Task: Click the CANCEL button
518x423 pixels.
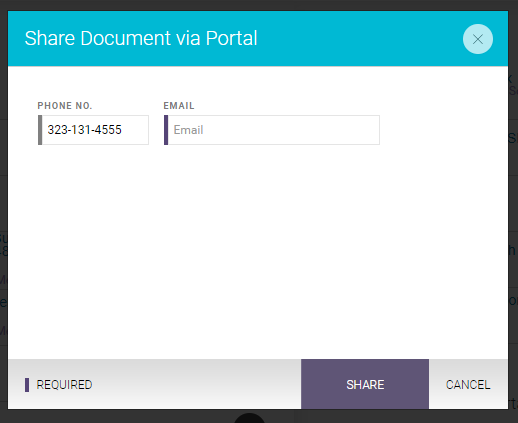Action: [x=468, y=384]
